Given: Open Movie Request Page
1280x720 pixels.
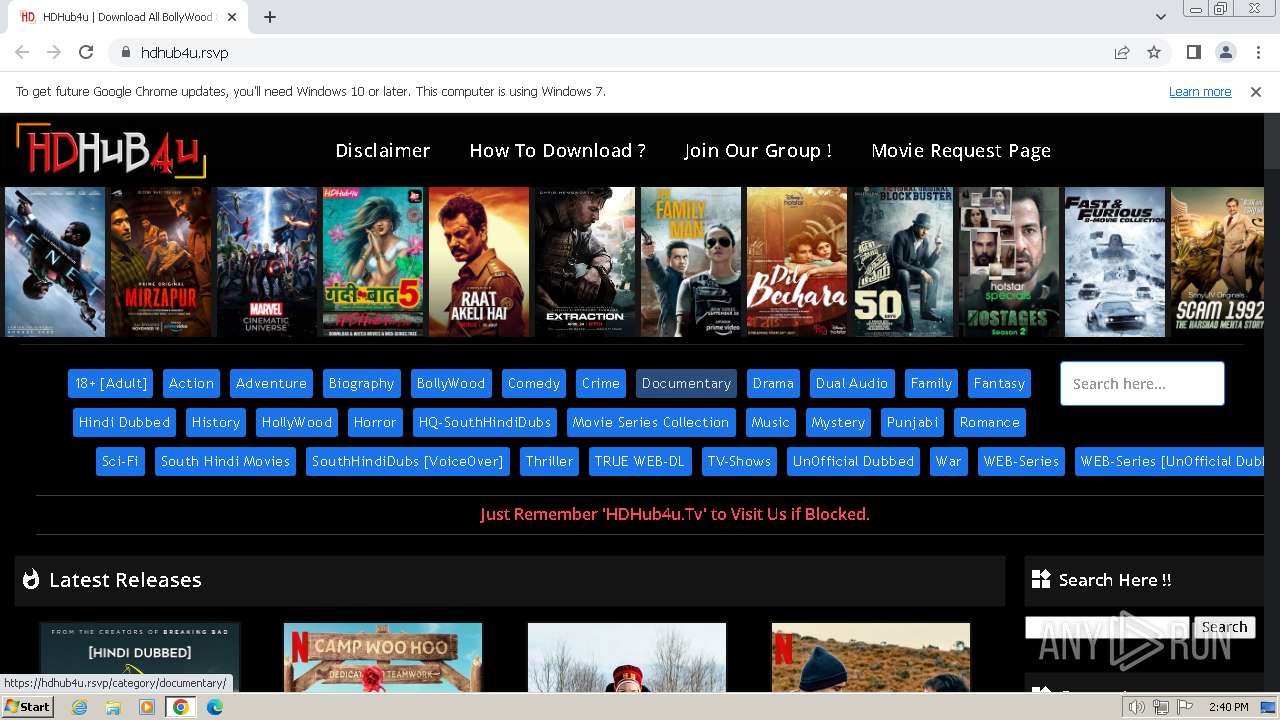Looking at the screenshot, I should (x=961, y=151).
